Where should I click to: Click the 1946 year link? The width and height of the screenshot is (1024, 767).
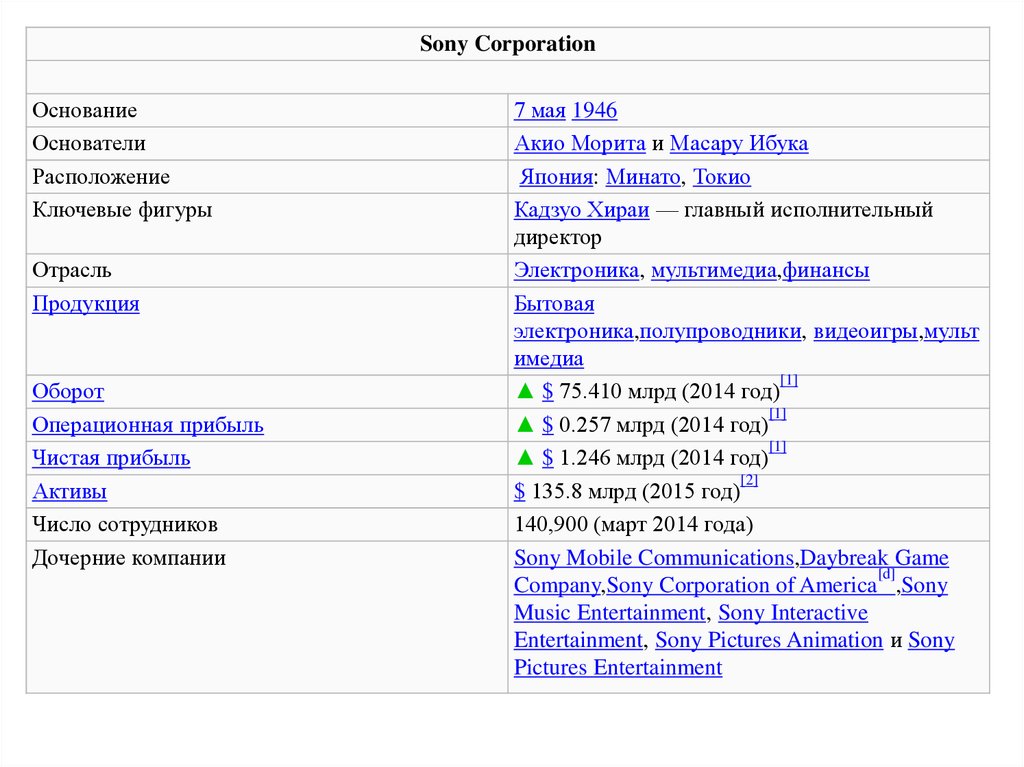tap(594, 111)
